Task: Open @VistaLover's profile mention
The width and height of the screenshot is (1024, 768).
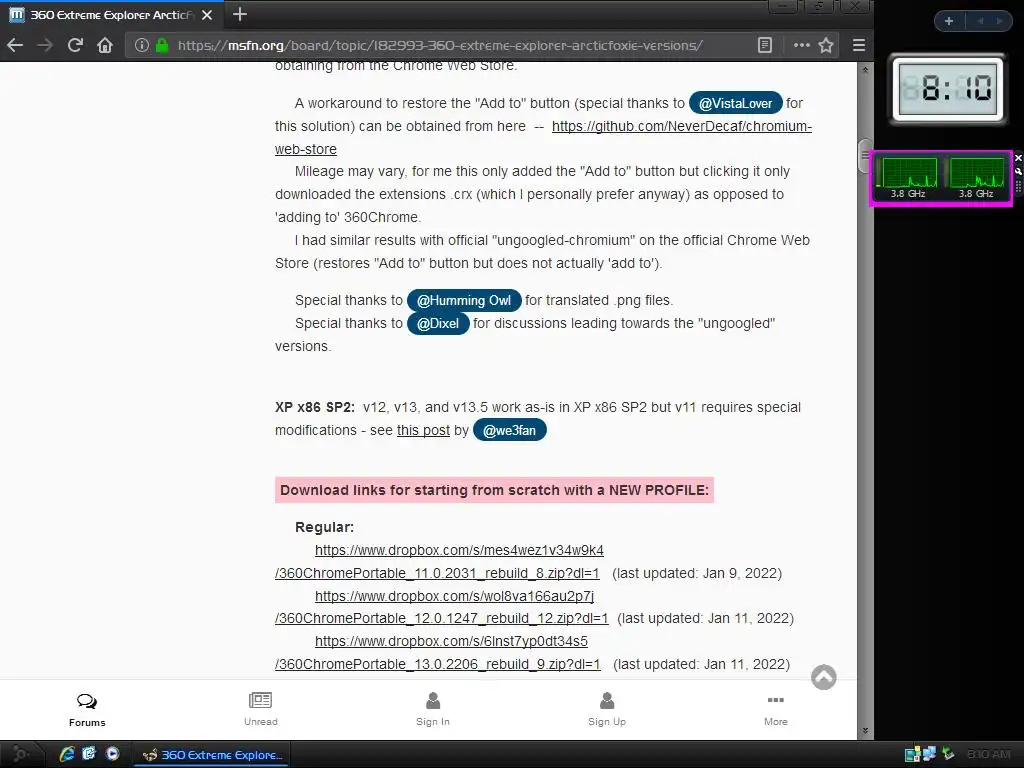Action: (735, 103)
